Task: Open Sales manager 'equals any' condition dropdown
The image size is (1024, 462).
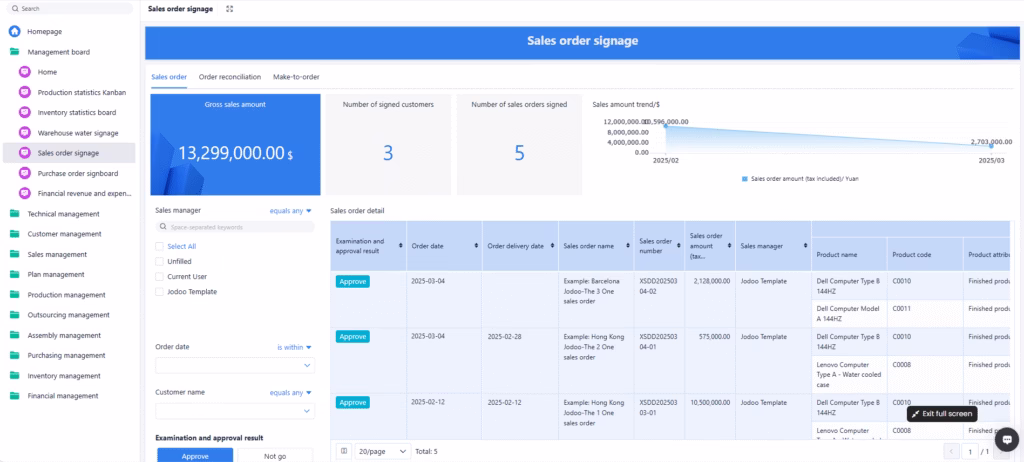Action: [291, 211]
